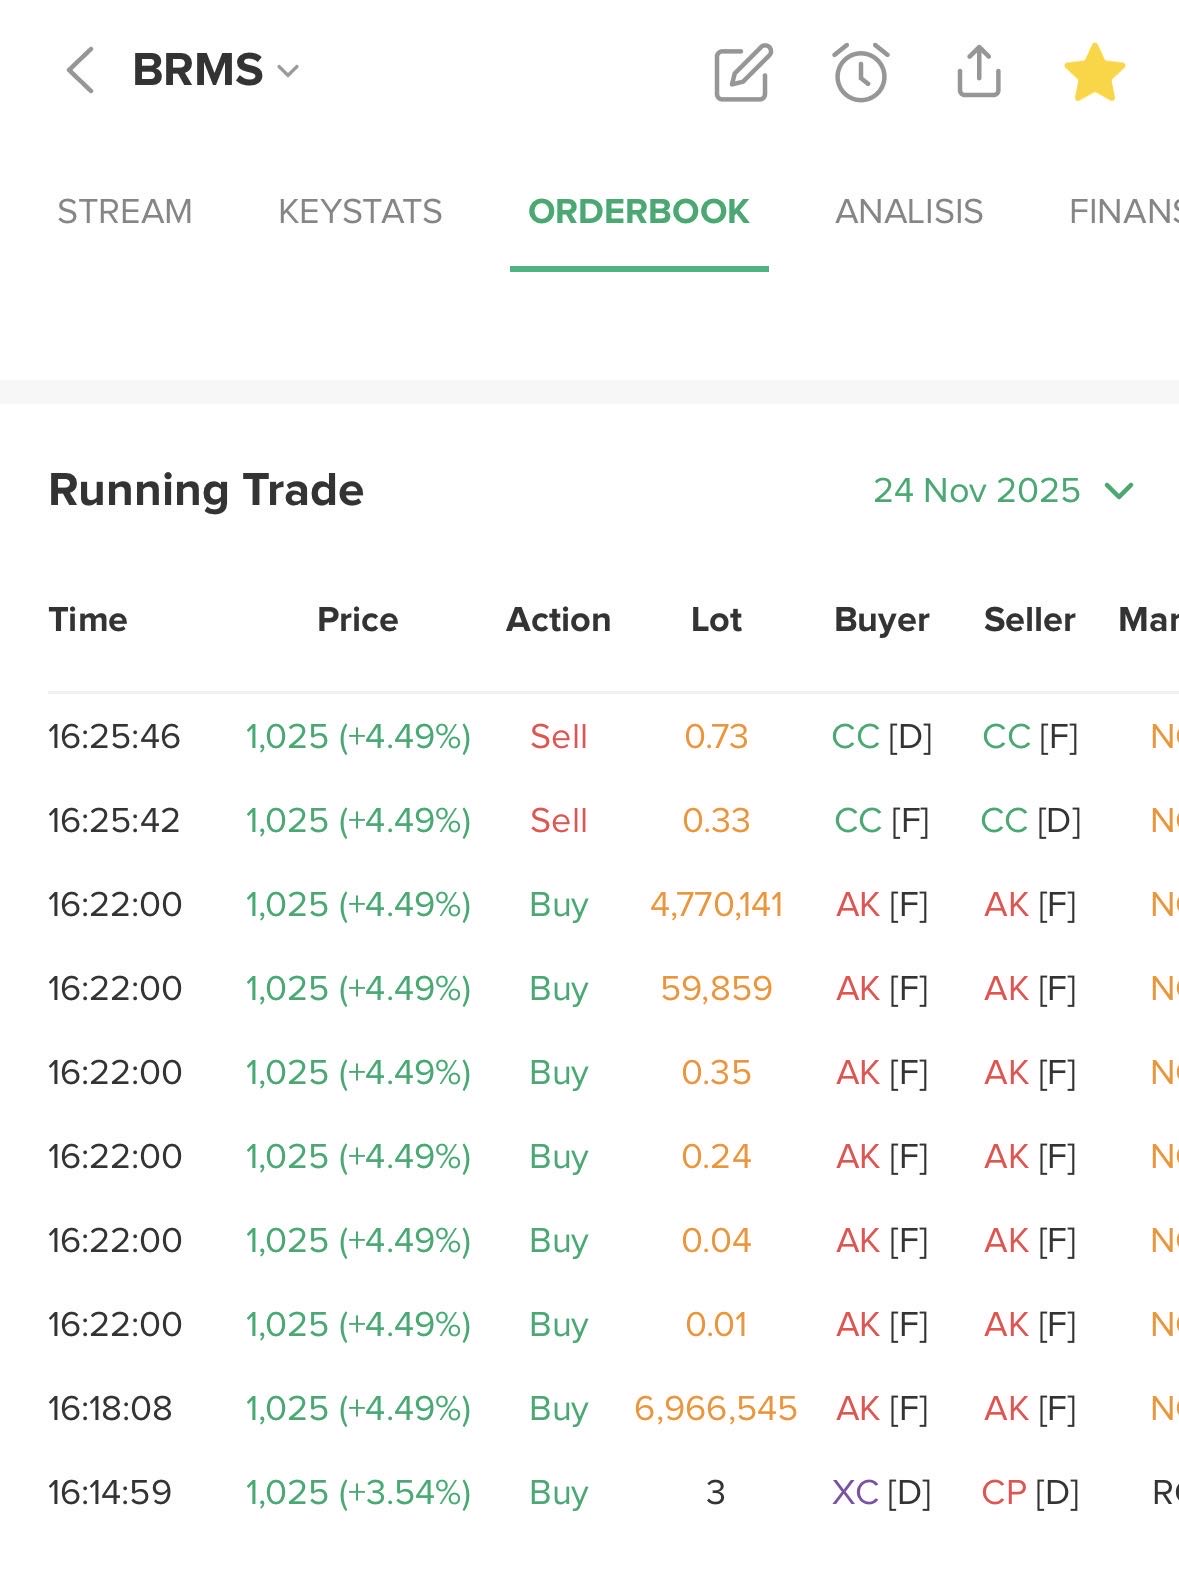Open the ANALISIS tab
Viewport: 1179px width, 1590px height.
[909, 211]
